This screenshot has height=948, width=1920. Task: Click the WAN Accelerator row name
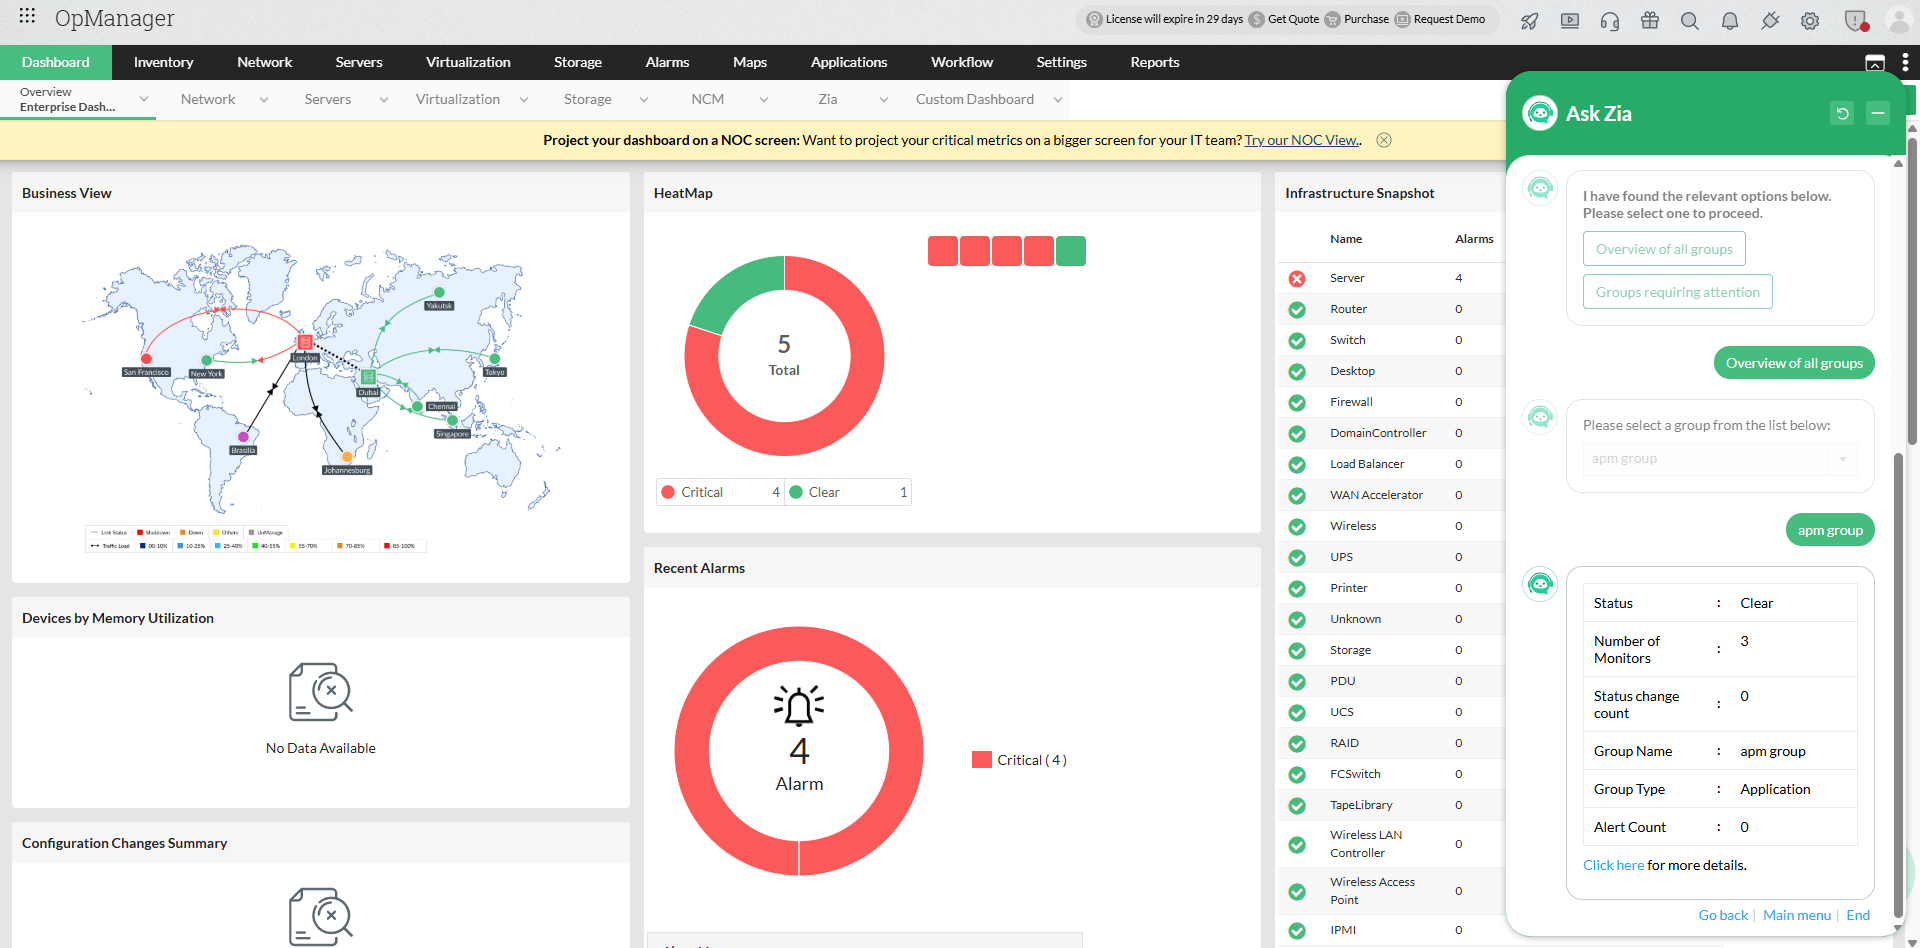[1376, 495]
